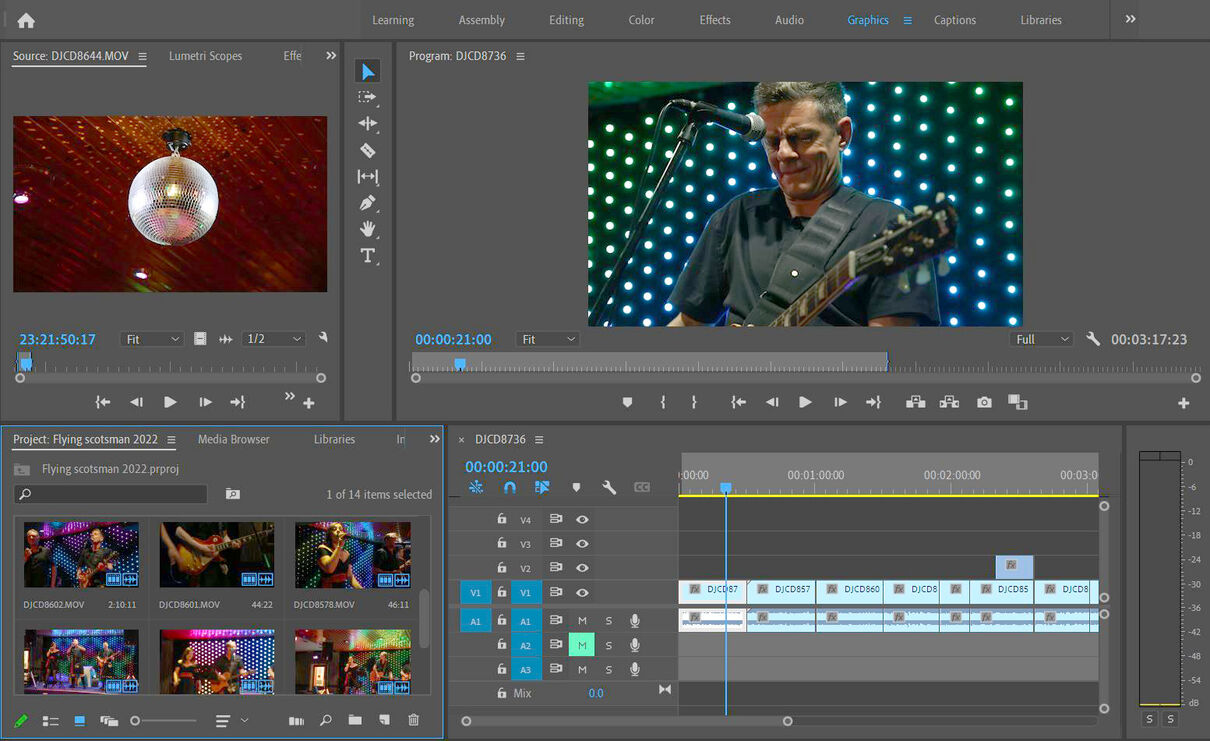The height and width of the screenshot is (741, 1210).
Task: Toggle snapping with the magnet icon
Action: pyautogui.click(x=508, y=487)
